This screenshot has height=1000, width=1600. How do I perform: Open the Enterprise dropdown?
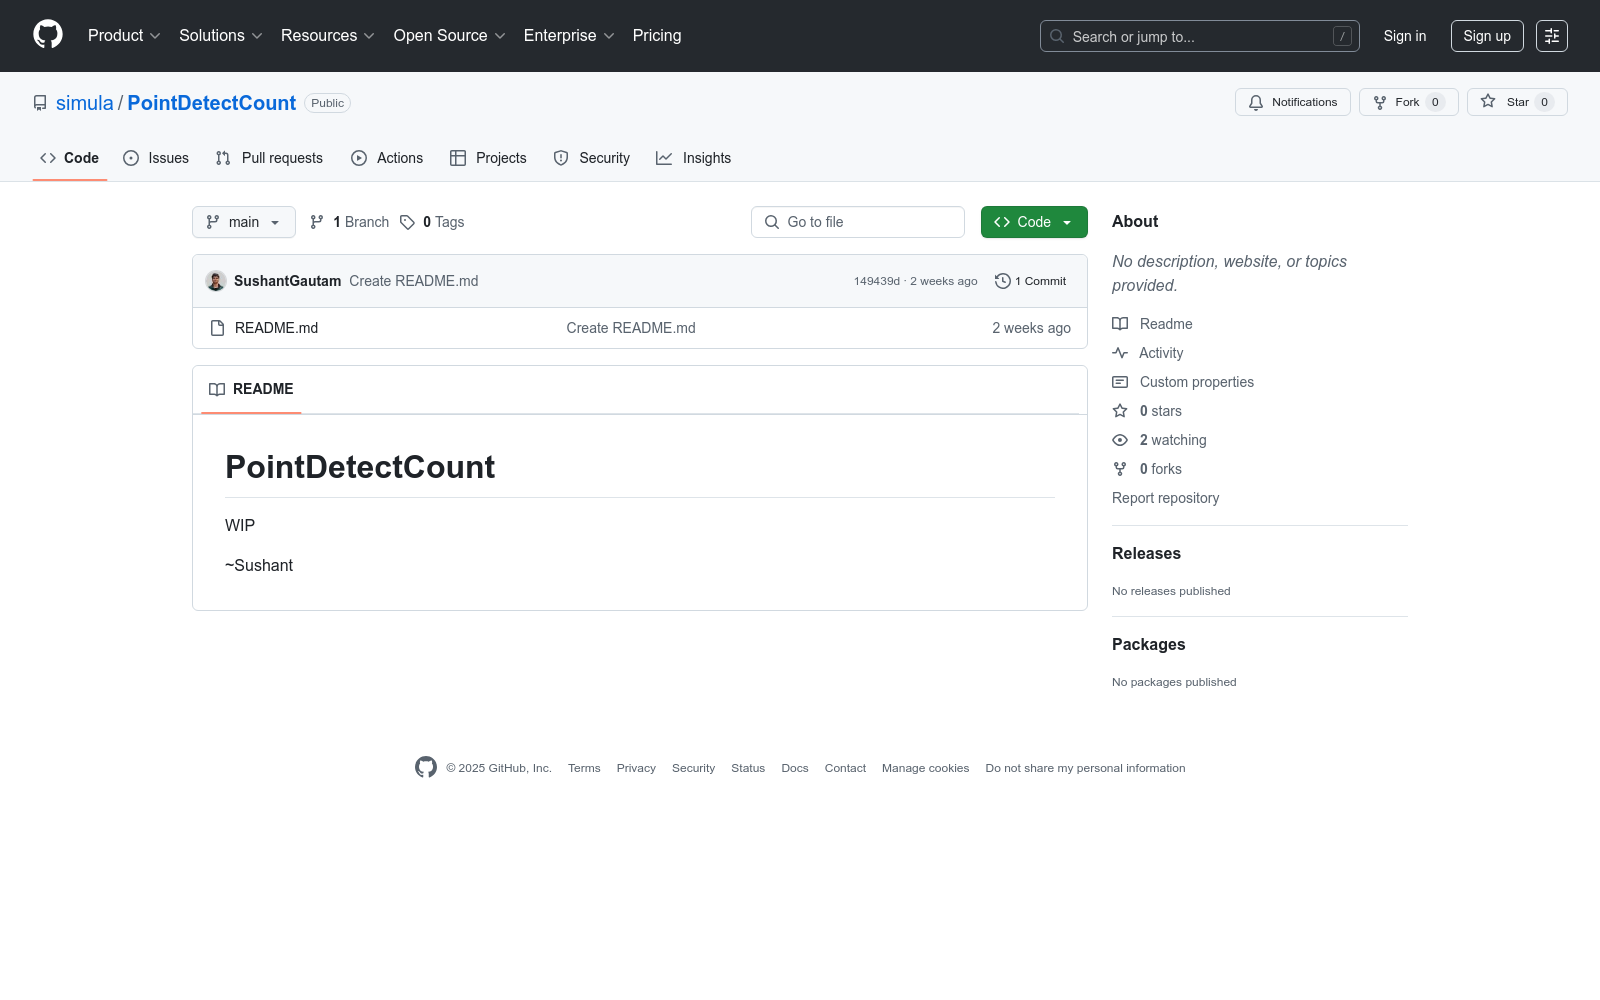click(569, 36)
